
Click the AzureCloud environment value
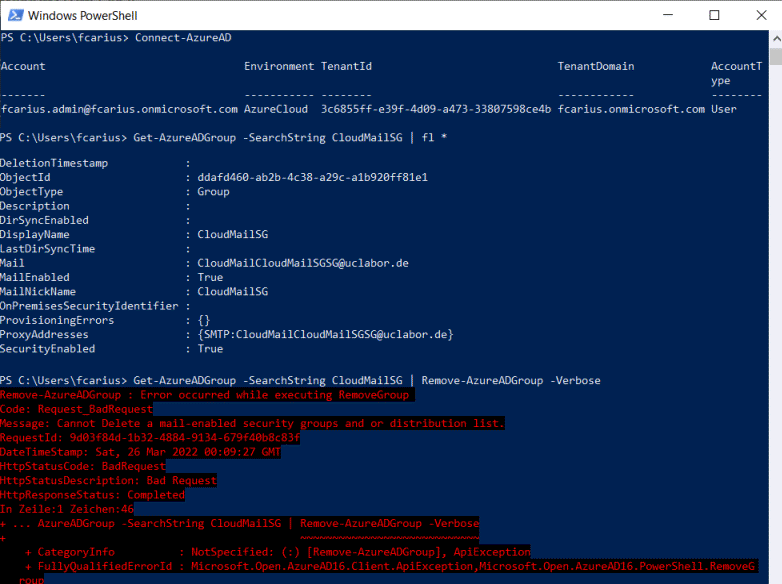coord(276,109)
